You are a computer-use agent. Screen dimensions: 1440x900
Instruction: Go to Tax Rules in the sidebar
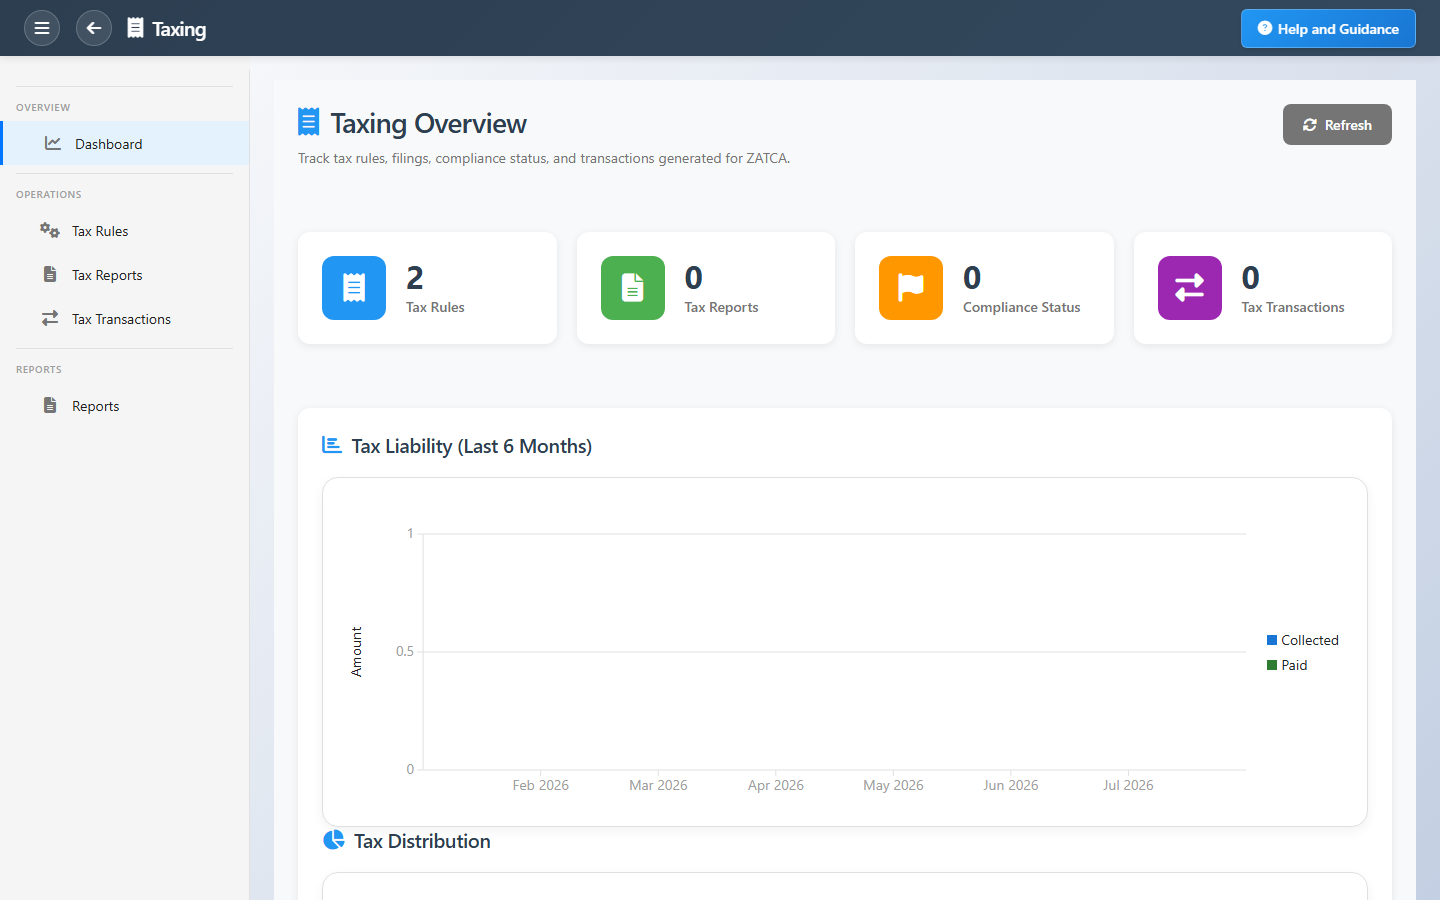tap(125, 231)
